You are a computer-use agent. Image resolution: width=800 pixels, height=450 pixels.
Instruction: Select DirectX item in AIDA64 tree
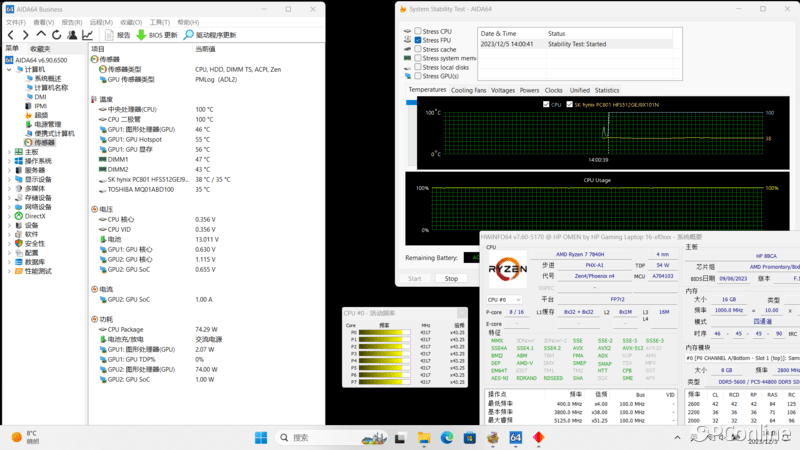coord(31,216)
